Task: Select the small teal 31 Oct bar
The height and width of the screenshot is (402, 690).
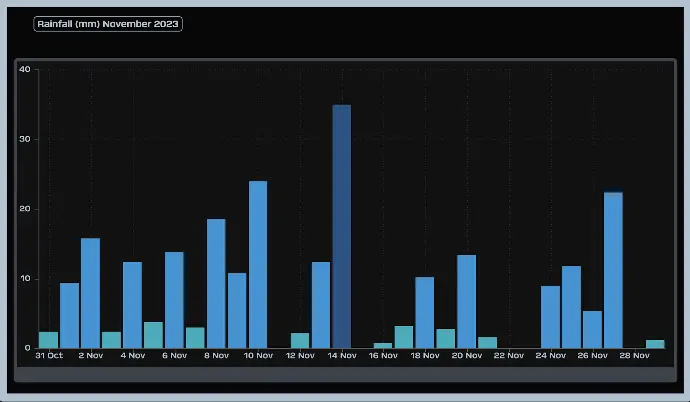Action: point(48,340)
